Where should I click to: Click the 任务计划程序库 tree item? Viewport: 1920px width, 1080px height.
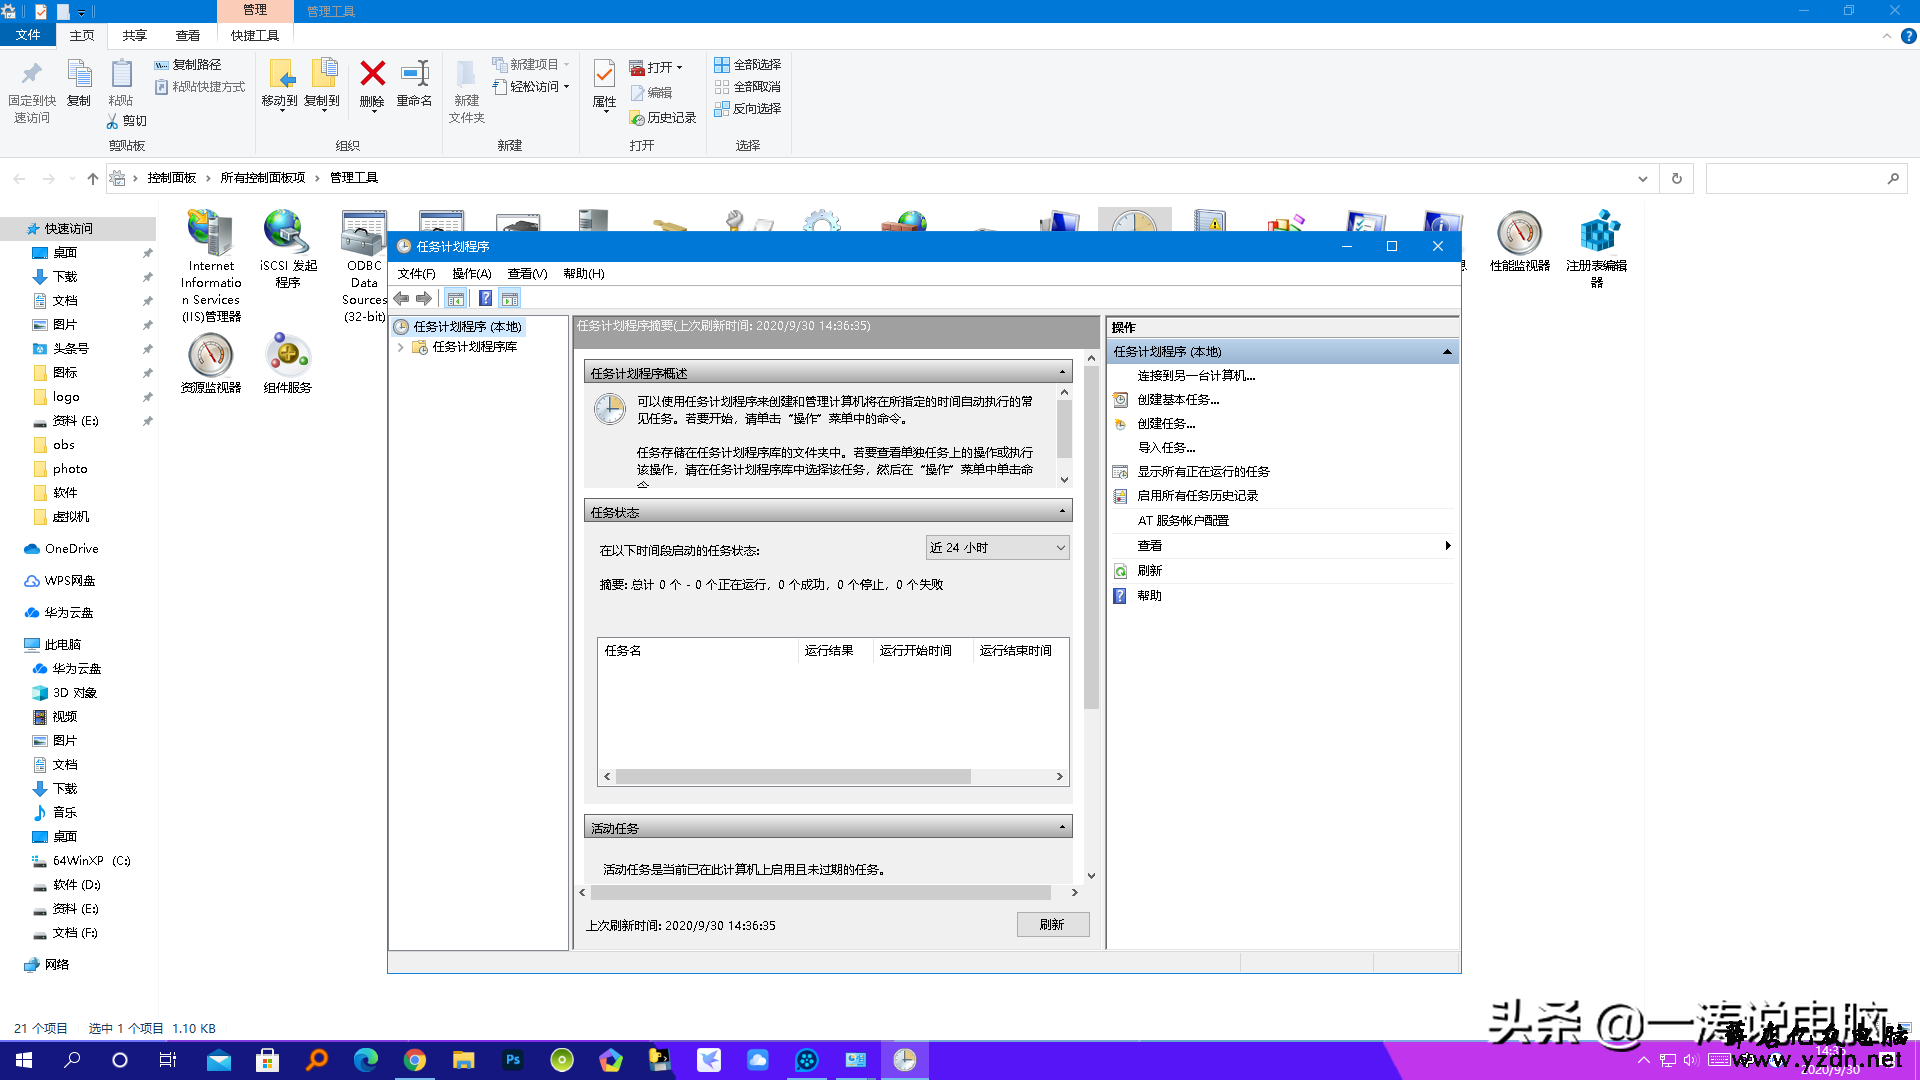tap(475, 345)
